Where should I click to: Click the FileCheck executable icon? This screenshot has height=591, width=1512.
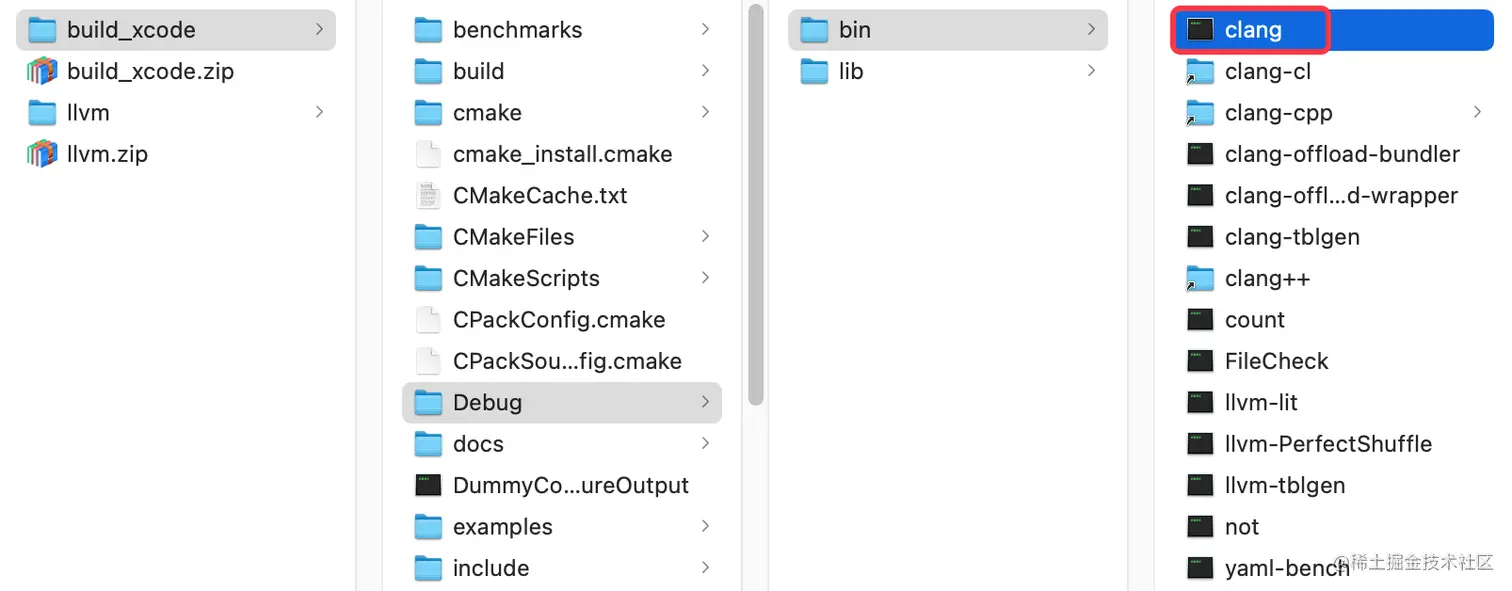coord(1200,361)
